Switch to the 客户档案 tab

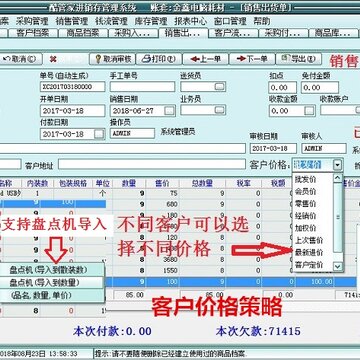tap(33, 33)
